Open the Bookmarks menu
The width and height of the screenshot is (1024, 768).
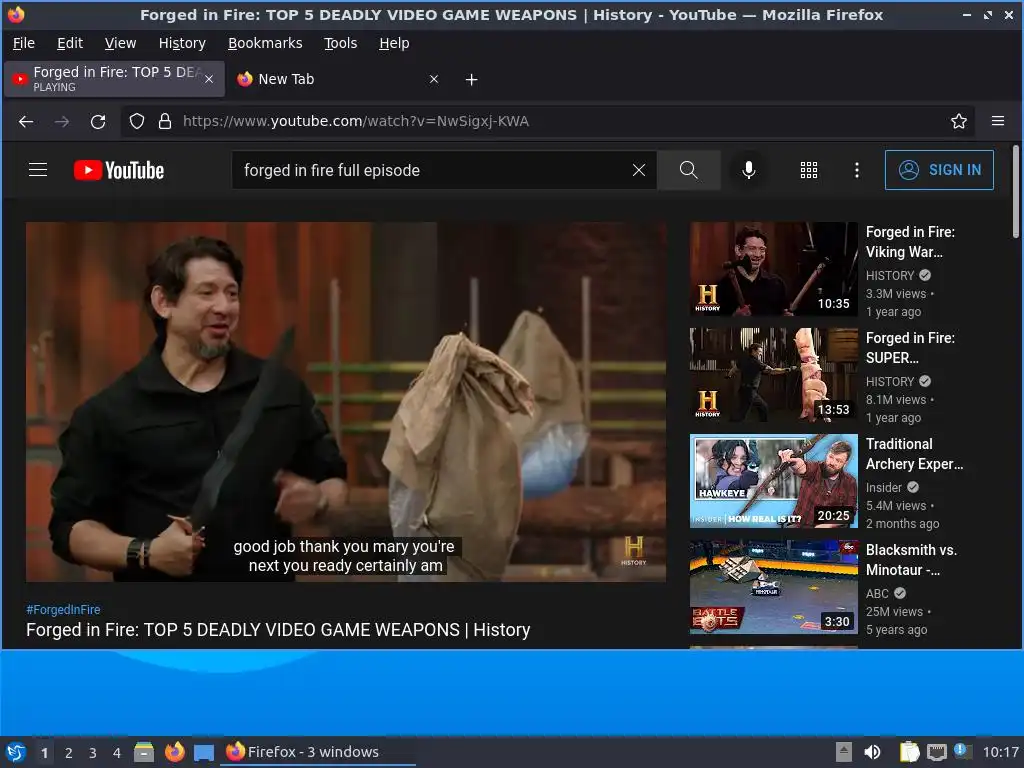(264, 43)
